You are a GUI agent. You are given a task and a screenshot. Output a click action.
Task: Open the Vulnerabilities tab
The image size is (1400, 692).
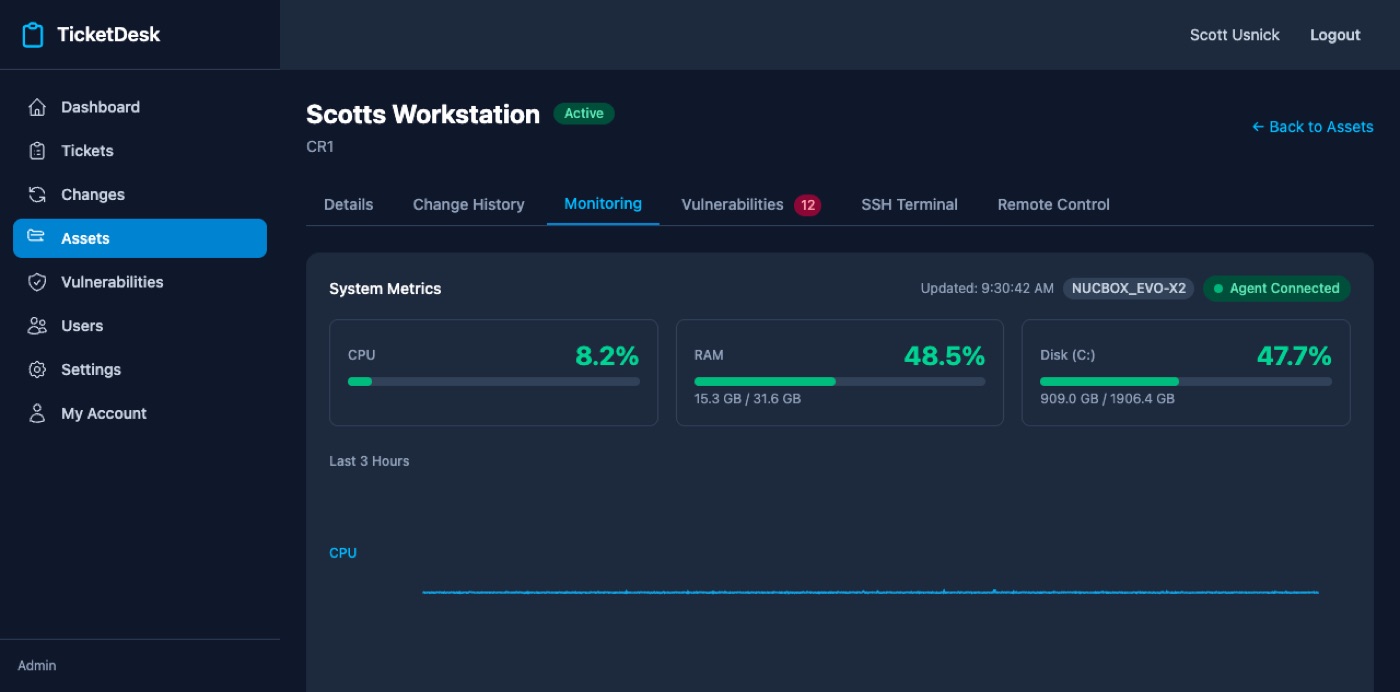750,204
